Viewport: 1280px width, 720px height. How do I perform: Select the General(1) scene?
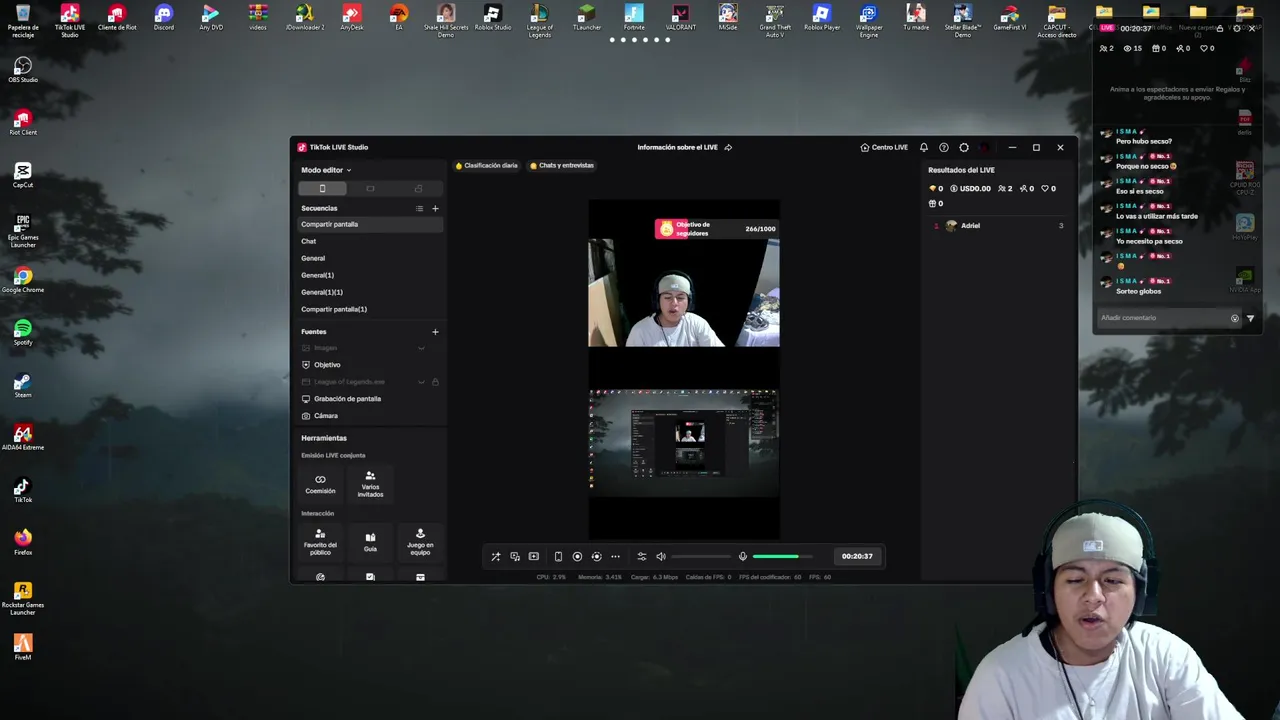tap(370, 275)
